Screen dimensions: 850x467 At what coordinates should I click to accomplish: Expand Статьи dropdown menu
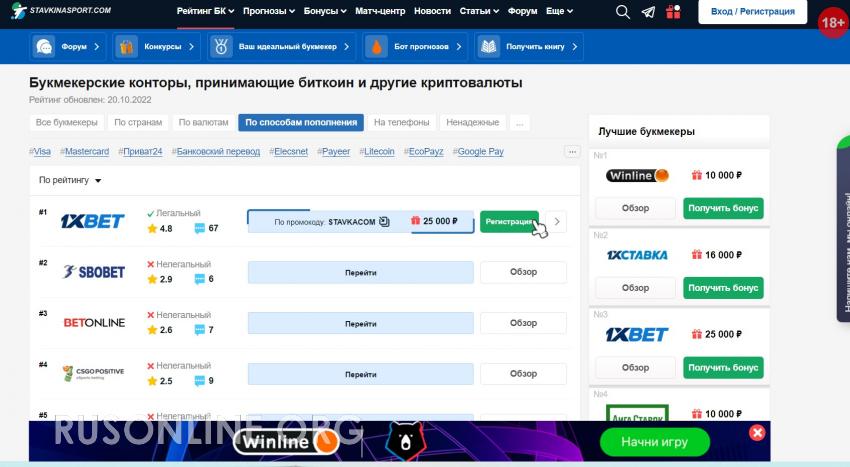pos(479,11)
